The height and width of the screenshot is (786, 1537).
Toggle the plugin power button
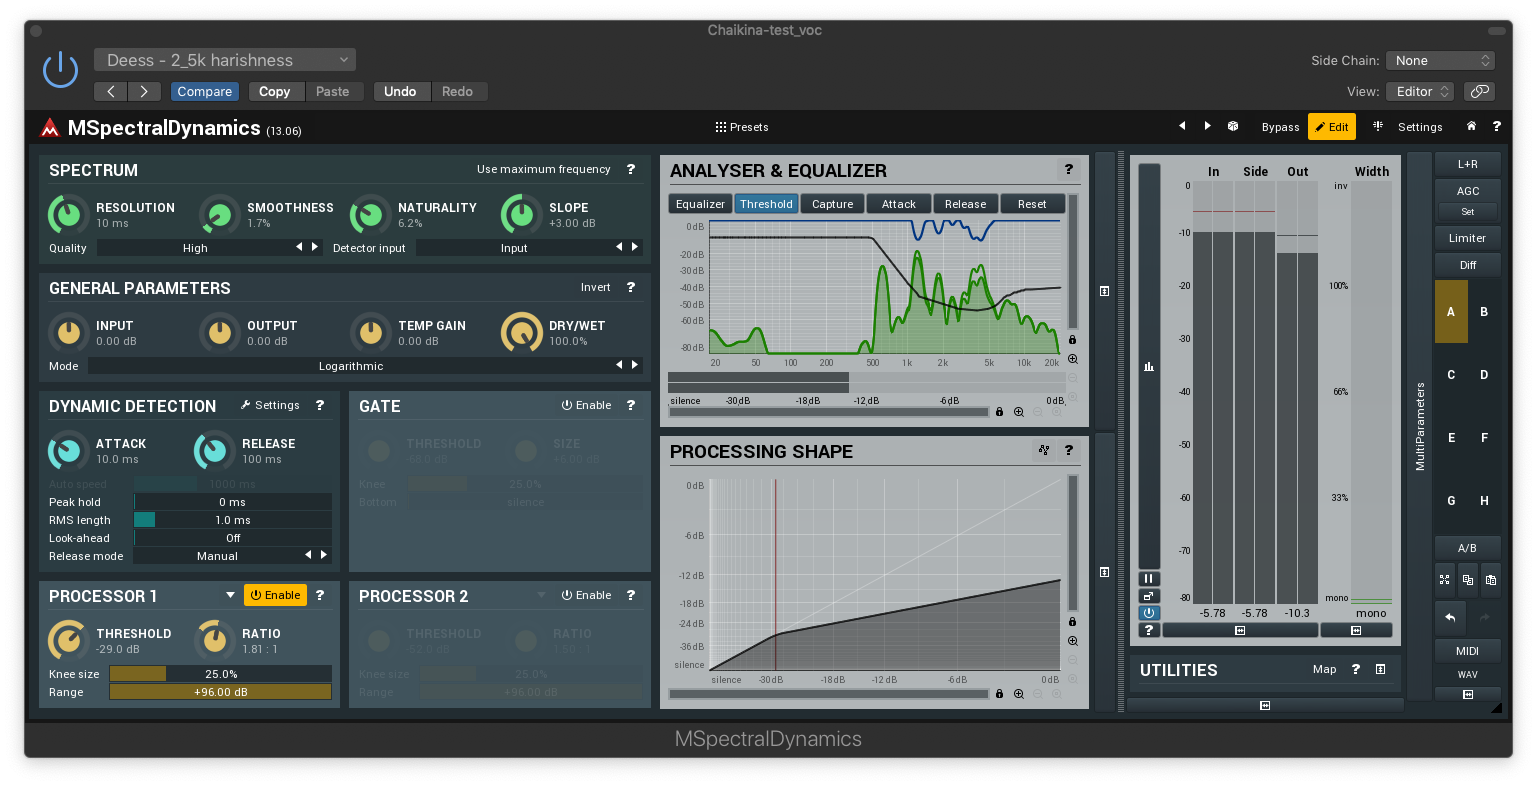tap(60, 70)
